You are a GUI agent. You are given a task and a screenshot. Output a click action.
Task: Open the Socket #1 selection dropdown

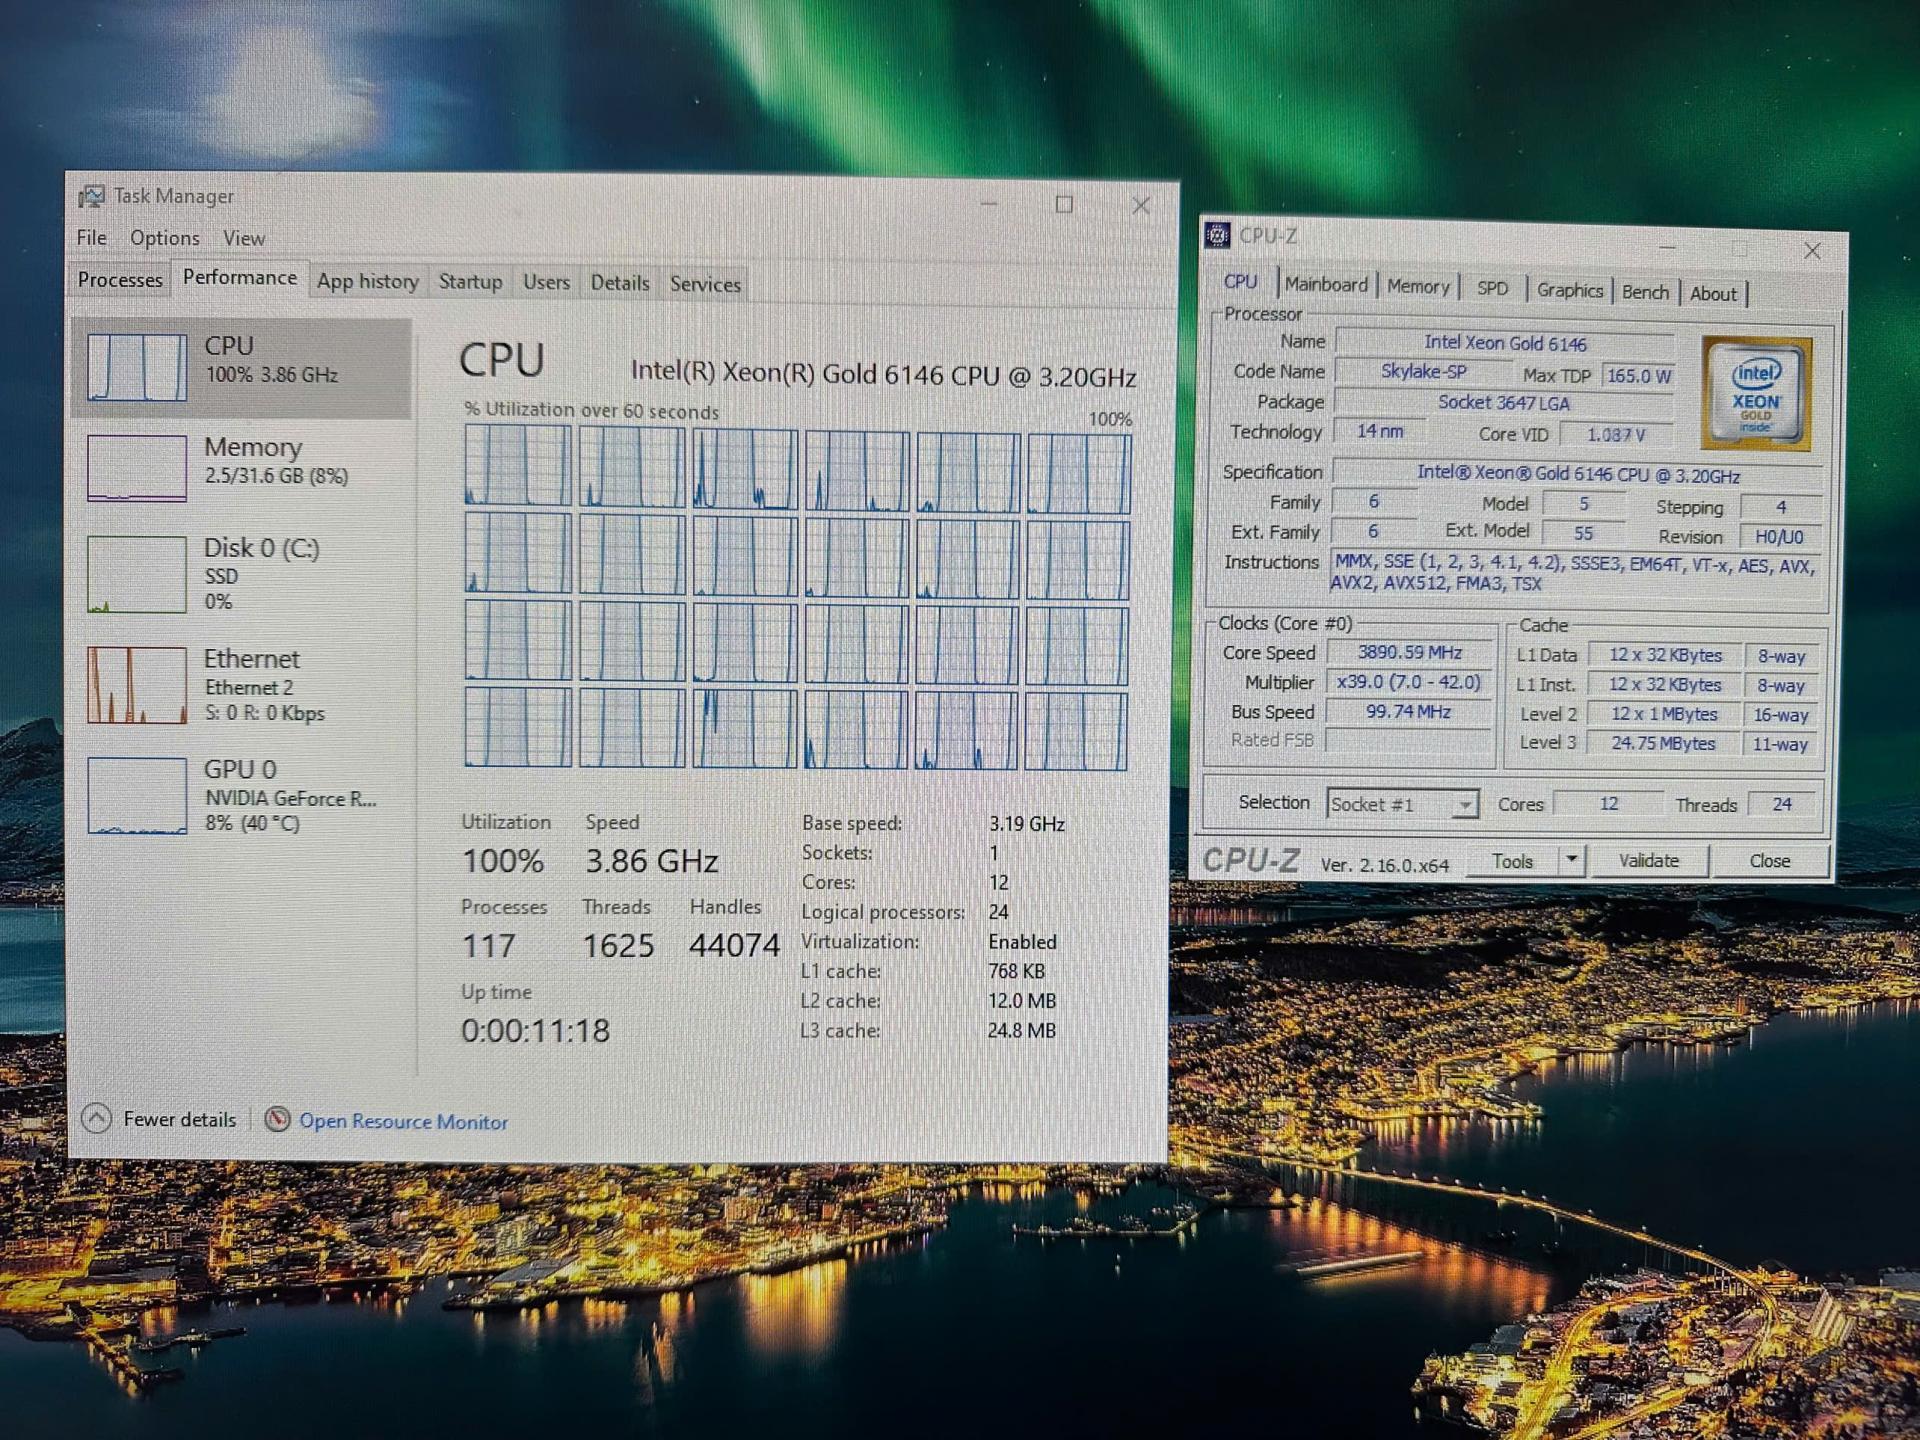[x=1467, y=804]
